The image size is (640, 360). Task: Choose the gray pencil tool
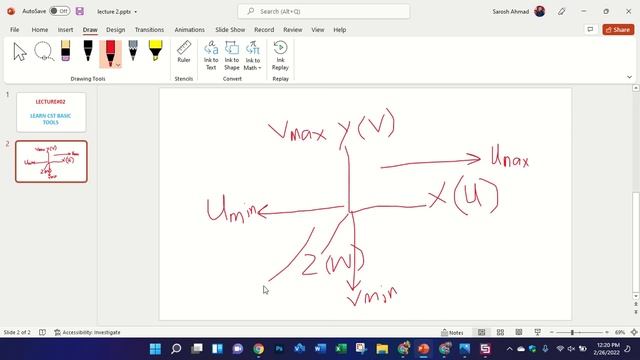tap(133, 51)
